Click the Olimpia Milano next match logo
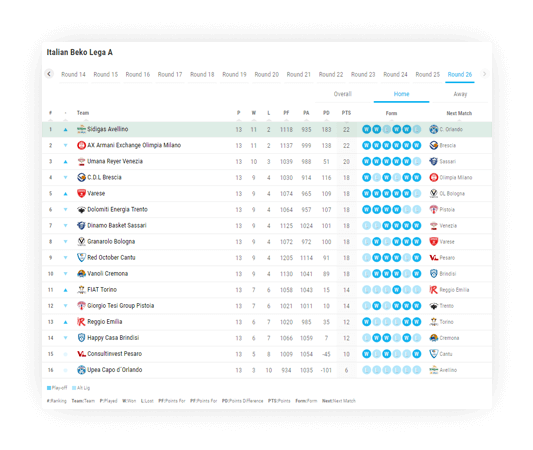533x450 pixels. coord(433,177)
